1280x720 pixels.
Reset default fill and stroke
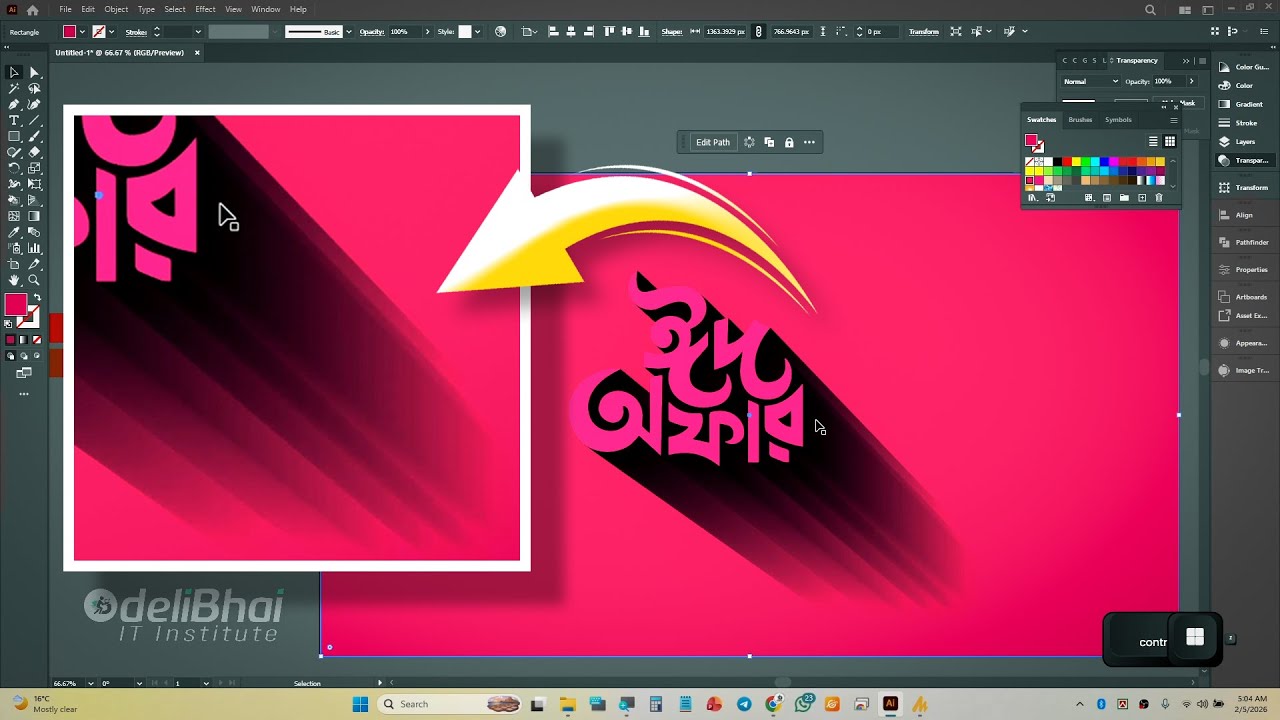pos(9,324)
